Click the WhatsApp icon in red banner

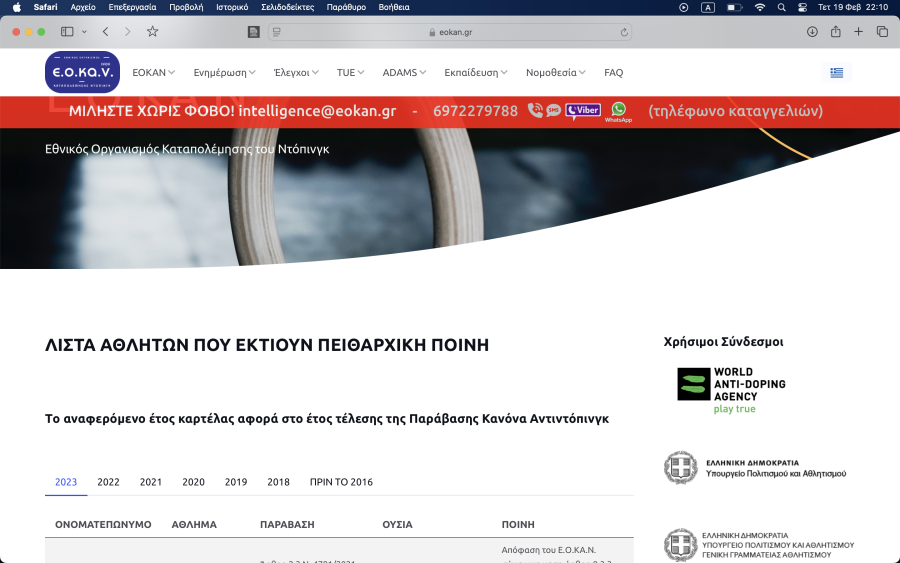pyautogui.click(x=618, y=111)
